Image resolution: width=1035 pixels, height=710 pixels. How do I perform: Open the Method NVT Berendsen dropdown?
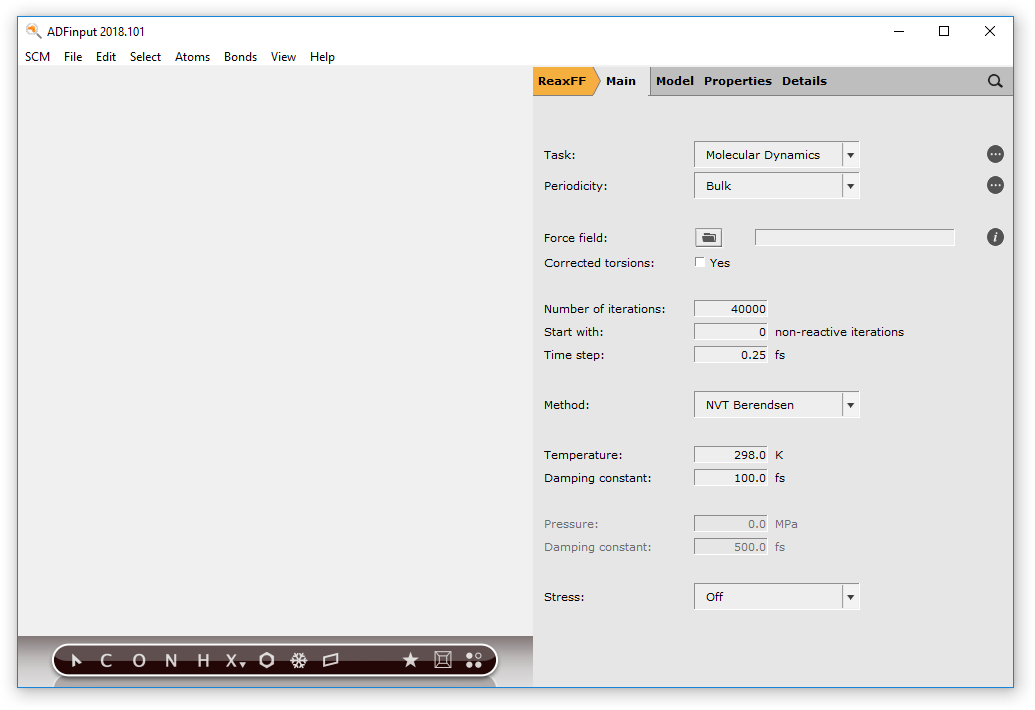(x=776, y=404)
